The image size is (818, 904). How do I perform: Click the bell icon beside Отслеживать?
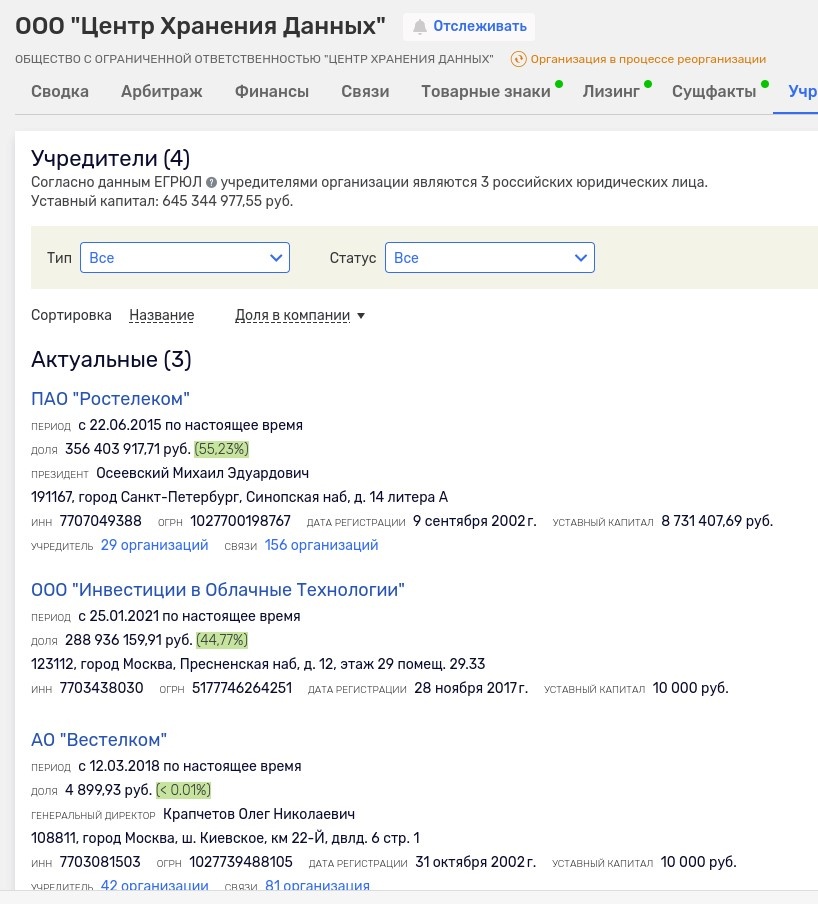pyautogui.click(x=420, y=27)
